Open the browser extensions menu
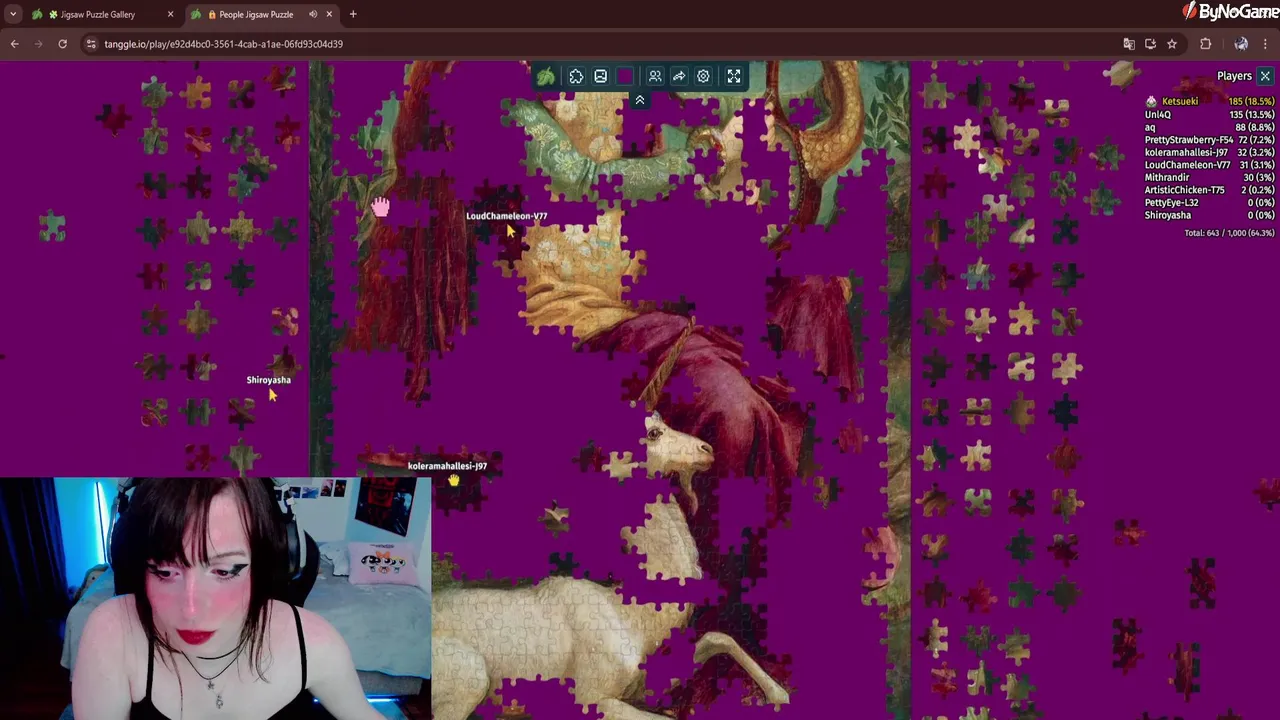The image size is (1280, 720). pyautogui.click(x=1205, y=44)
